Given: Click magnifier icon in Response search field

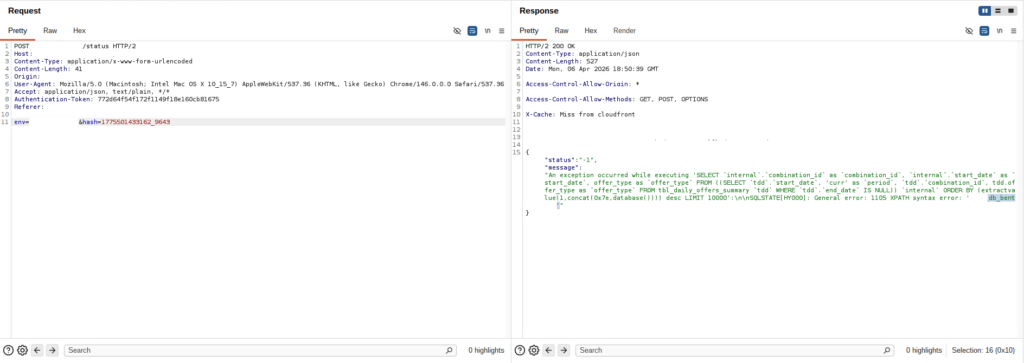Looking at the screenshot, I should (x=886, y=350).
